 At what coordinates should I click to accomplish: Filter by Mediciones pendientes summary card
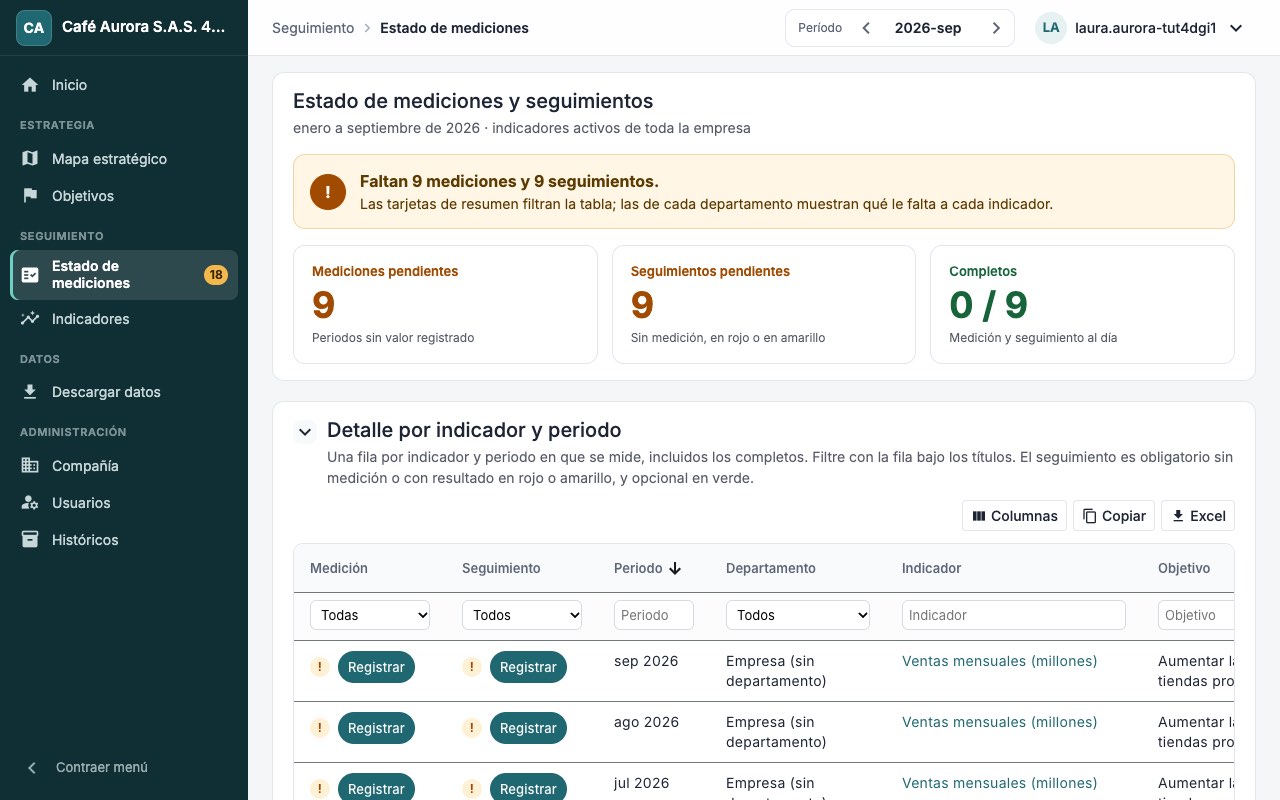[445, 304]
